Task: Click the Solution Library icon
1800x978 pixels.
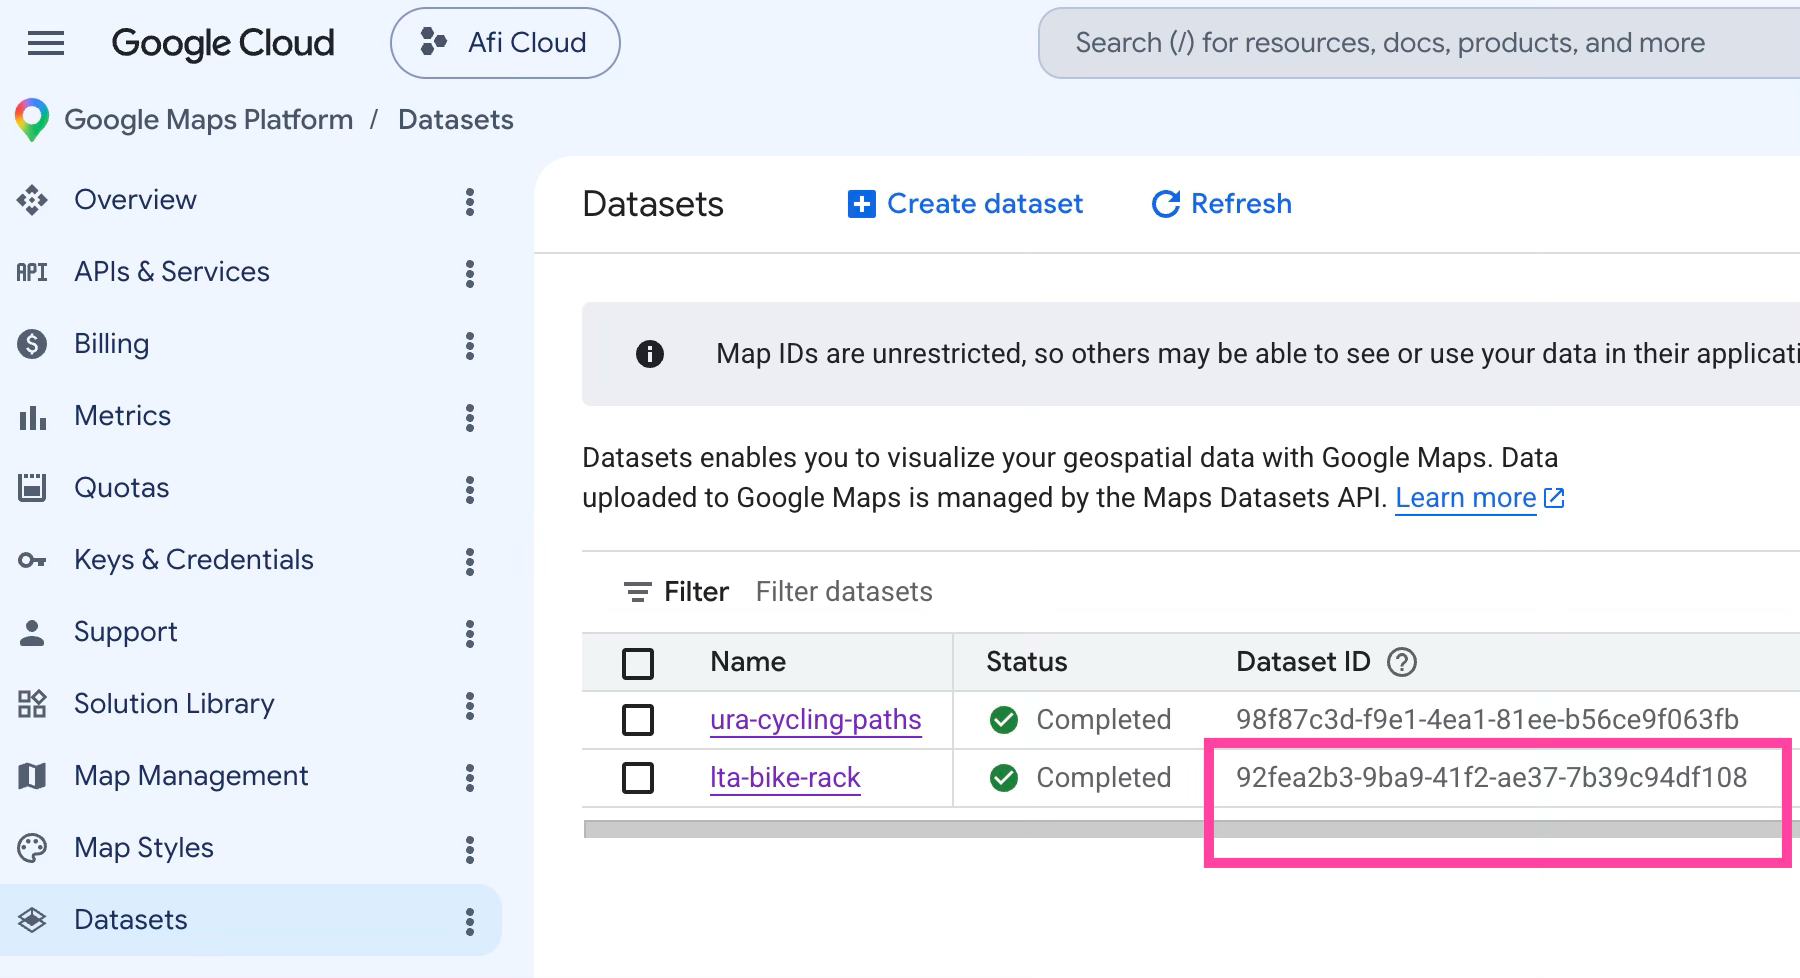Action: click(x=32, y=704)
